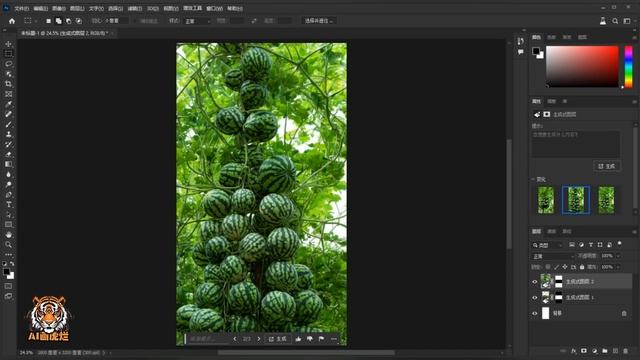
Task: Open the search icon at top right
Action: tap(615, 21)
